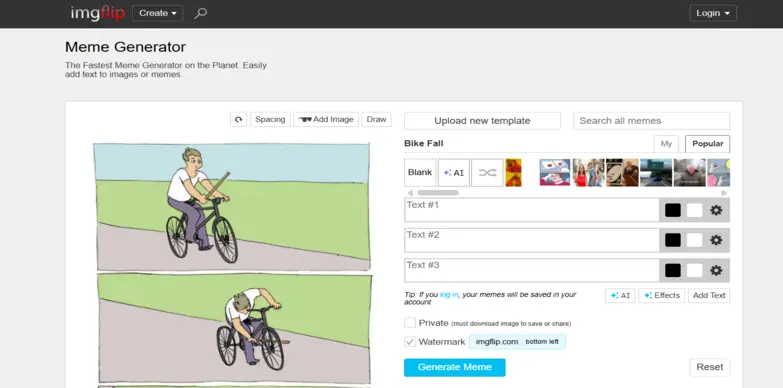Click the Search all memes field
This screenshot has width=783, height=388.
[x=652, y=121]
